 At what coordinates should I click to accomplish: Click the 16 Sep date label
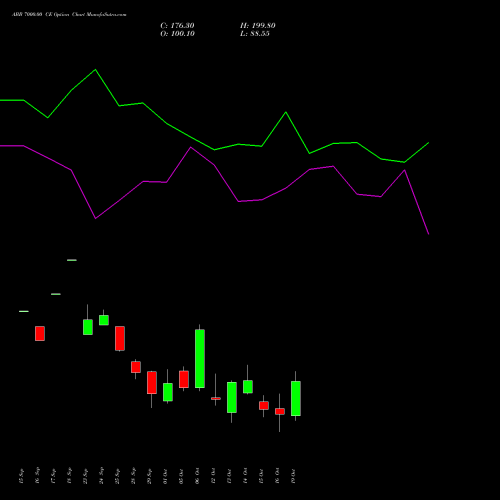37,476
